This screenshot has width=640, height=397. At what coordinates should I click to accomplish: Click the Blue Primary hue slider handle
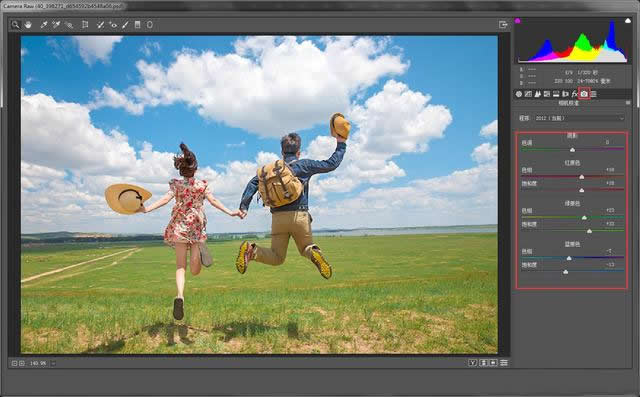coord(569,258)
